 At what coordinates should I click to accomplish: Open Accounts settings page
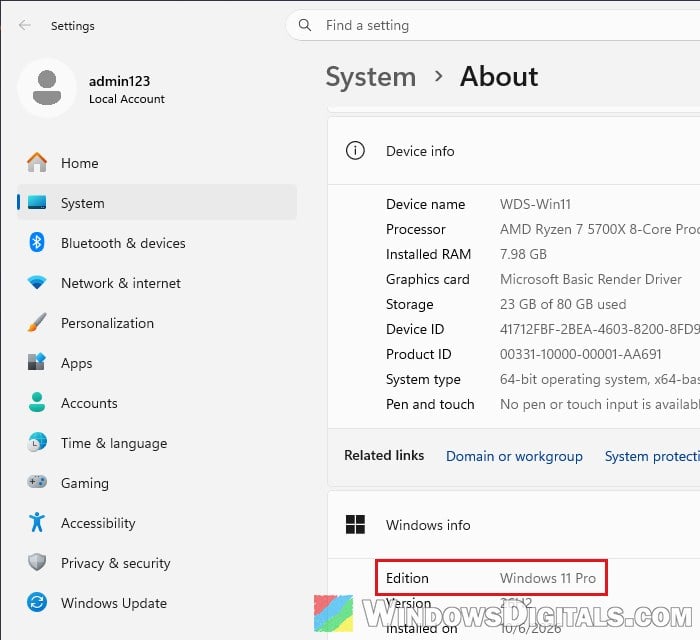point(157,403)
